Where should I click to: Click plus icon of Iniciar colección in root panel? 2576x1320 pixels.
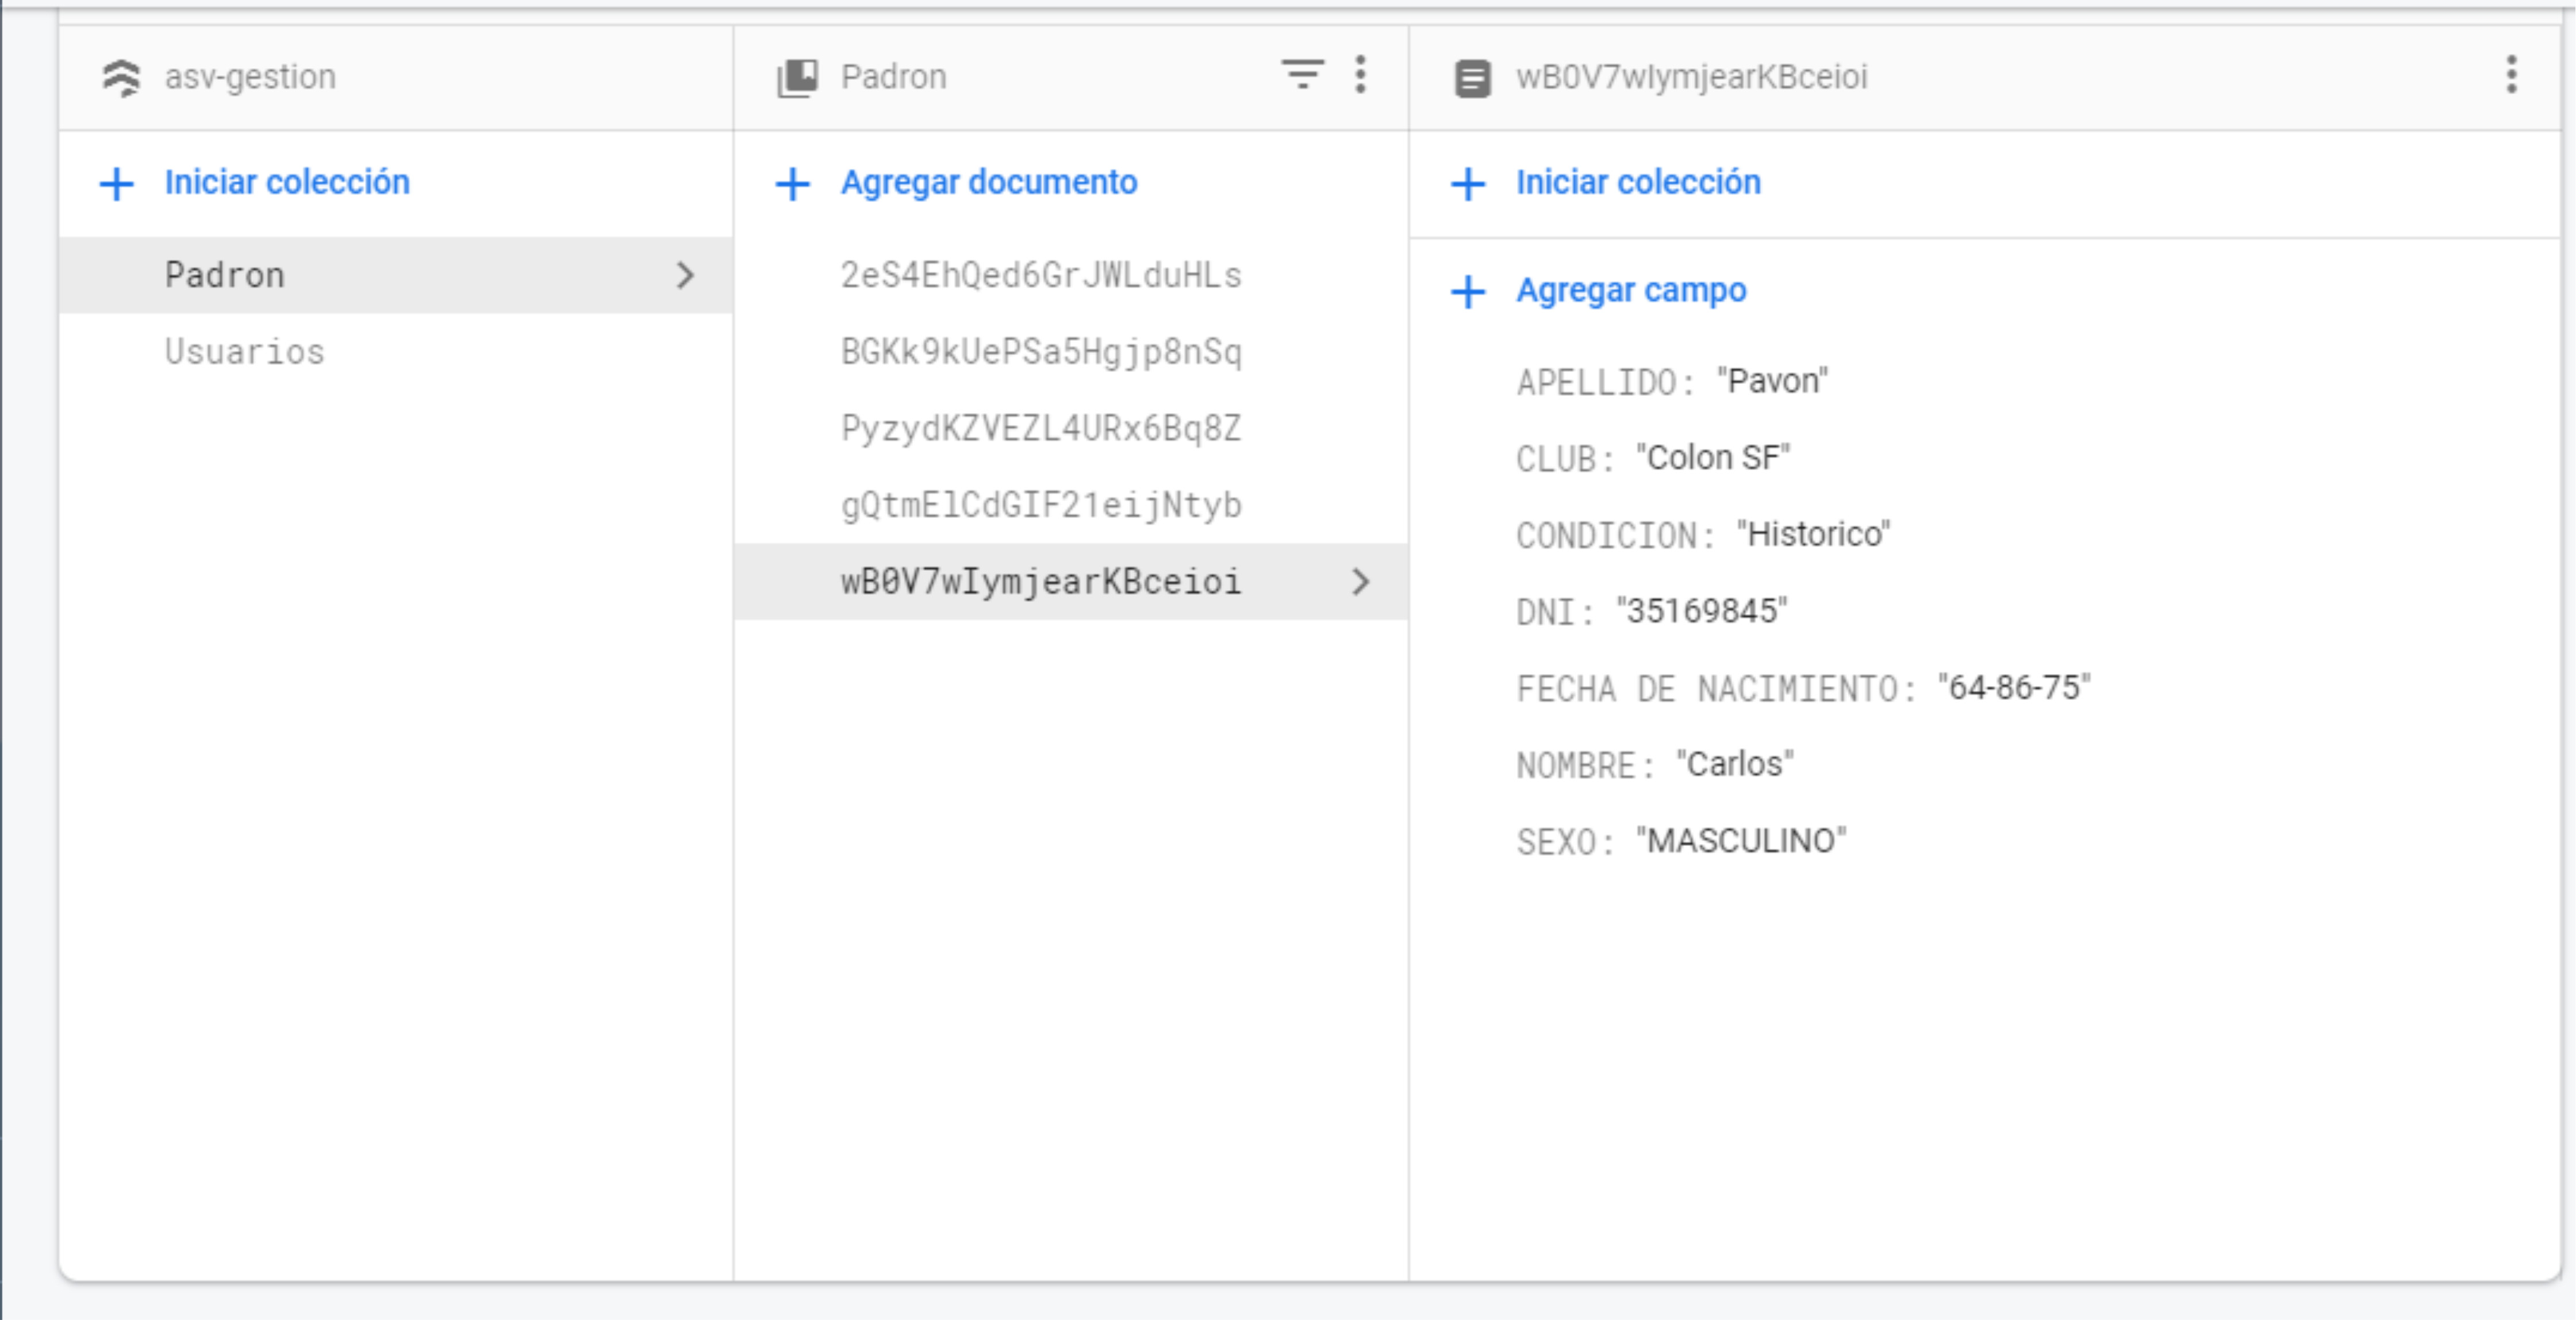(117, 183)
